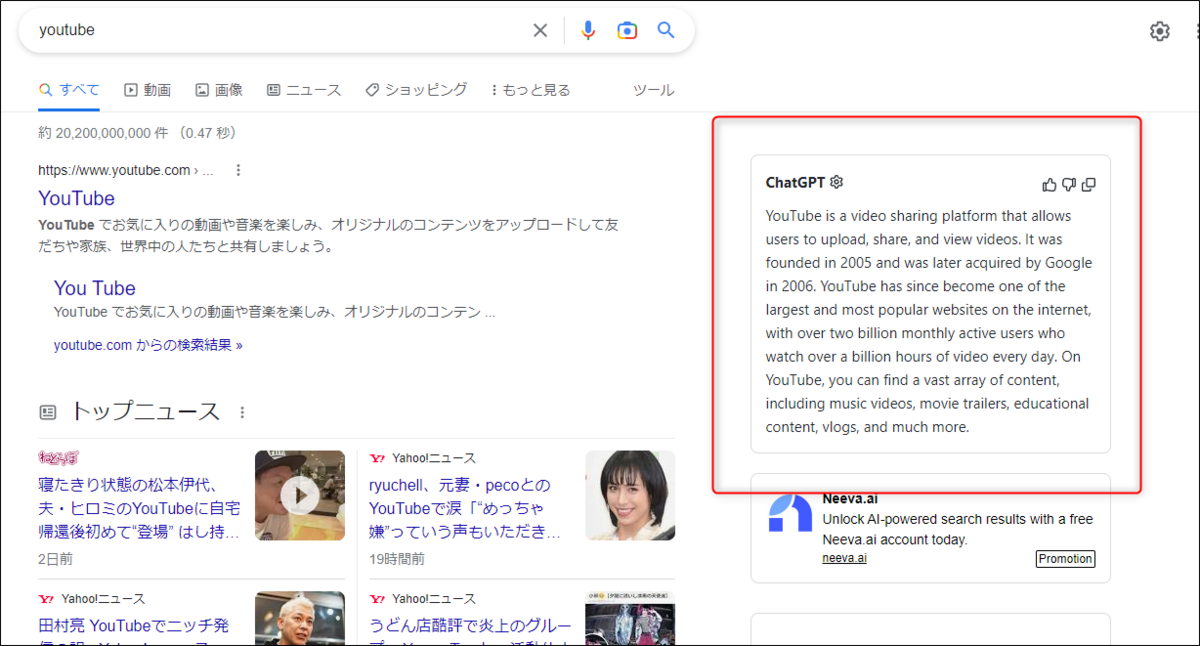
Task: Click the 2日前 timestamp
Action: click(x=55, y=559)
